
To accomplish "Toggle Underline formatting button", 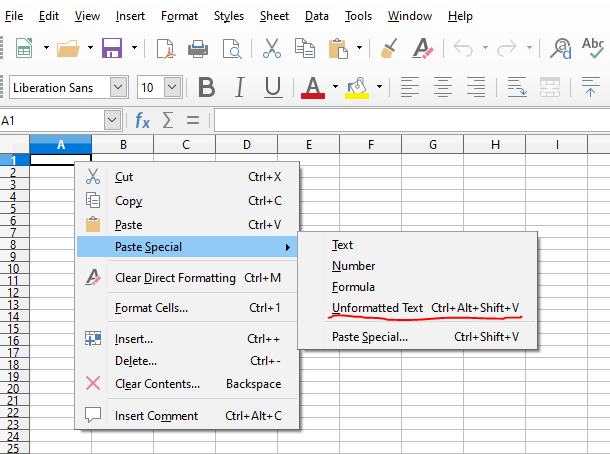I will pyautogui.click(x=272, y=87).
